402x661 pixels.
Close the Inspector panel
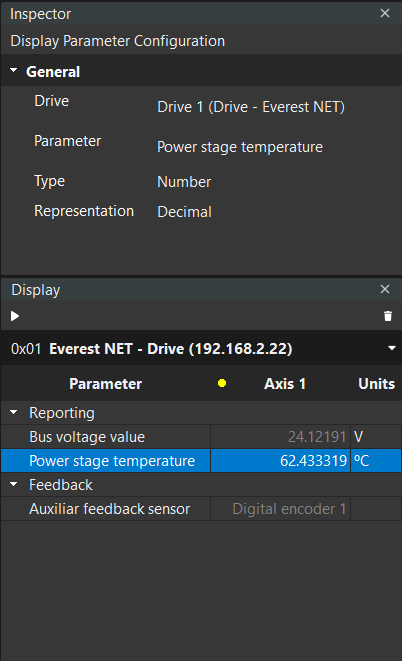click(385, 13)
